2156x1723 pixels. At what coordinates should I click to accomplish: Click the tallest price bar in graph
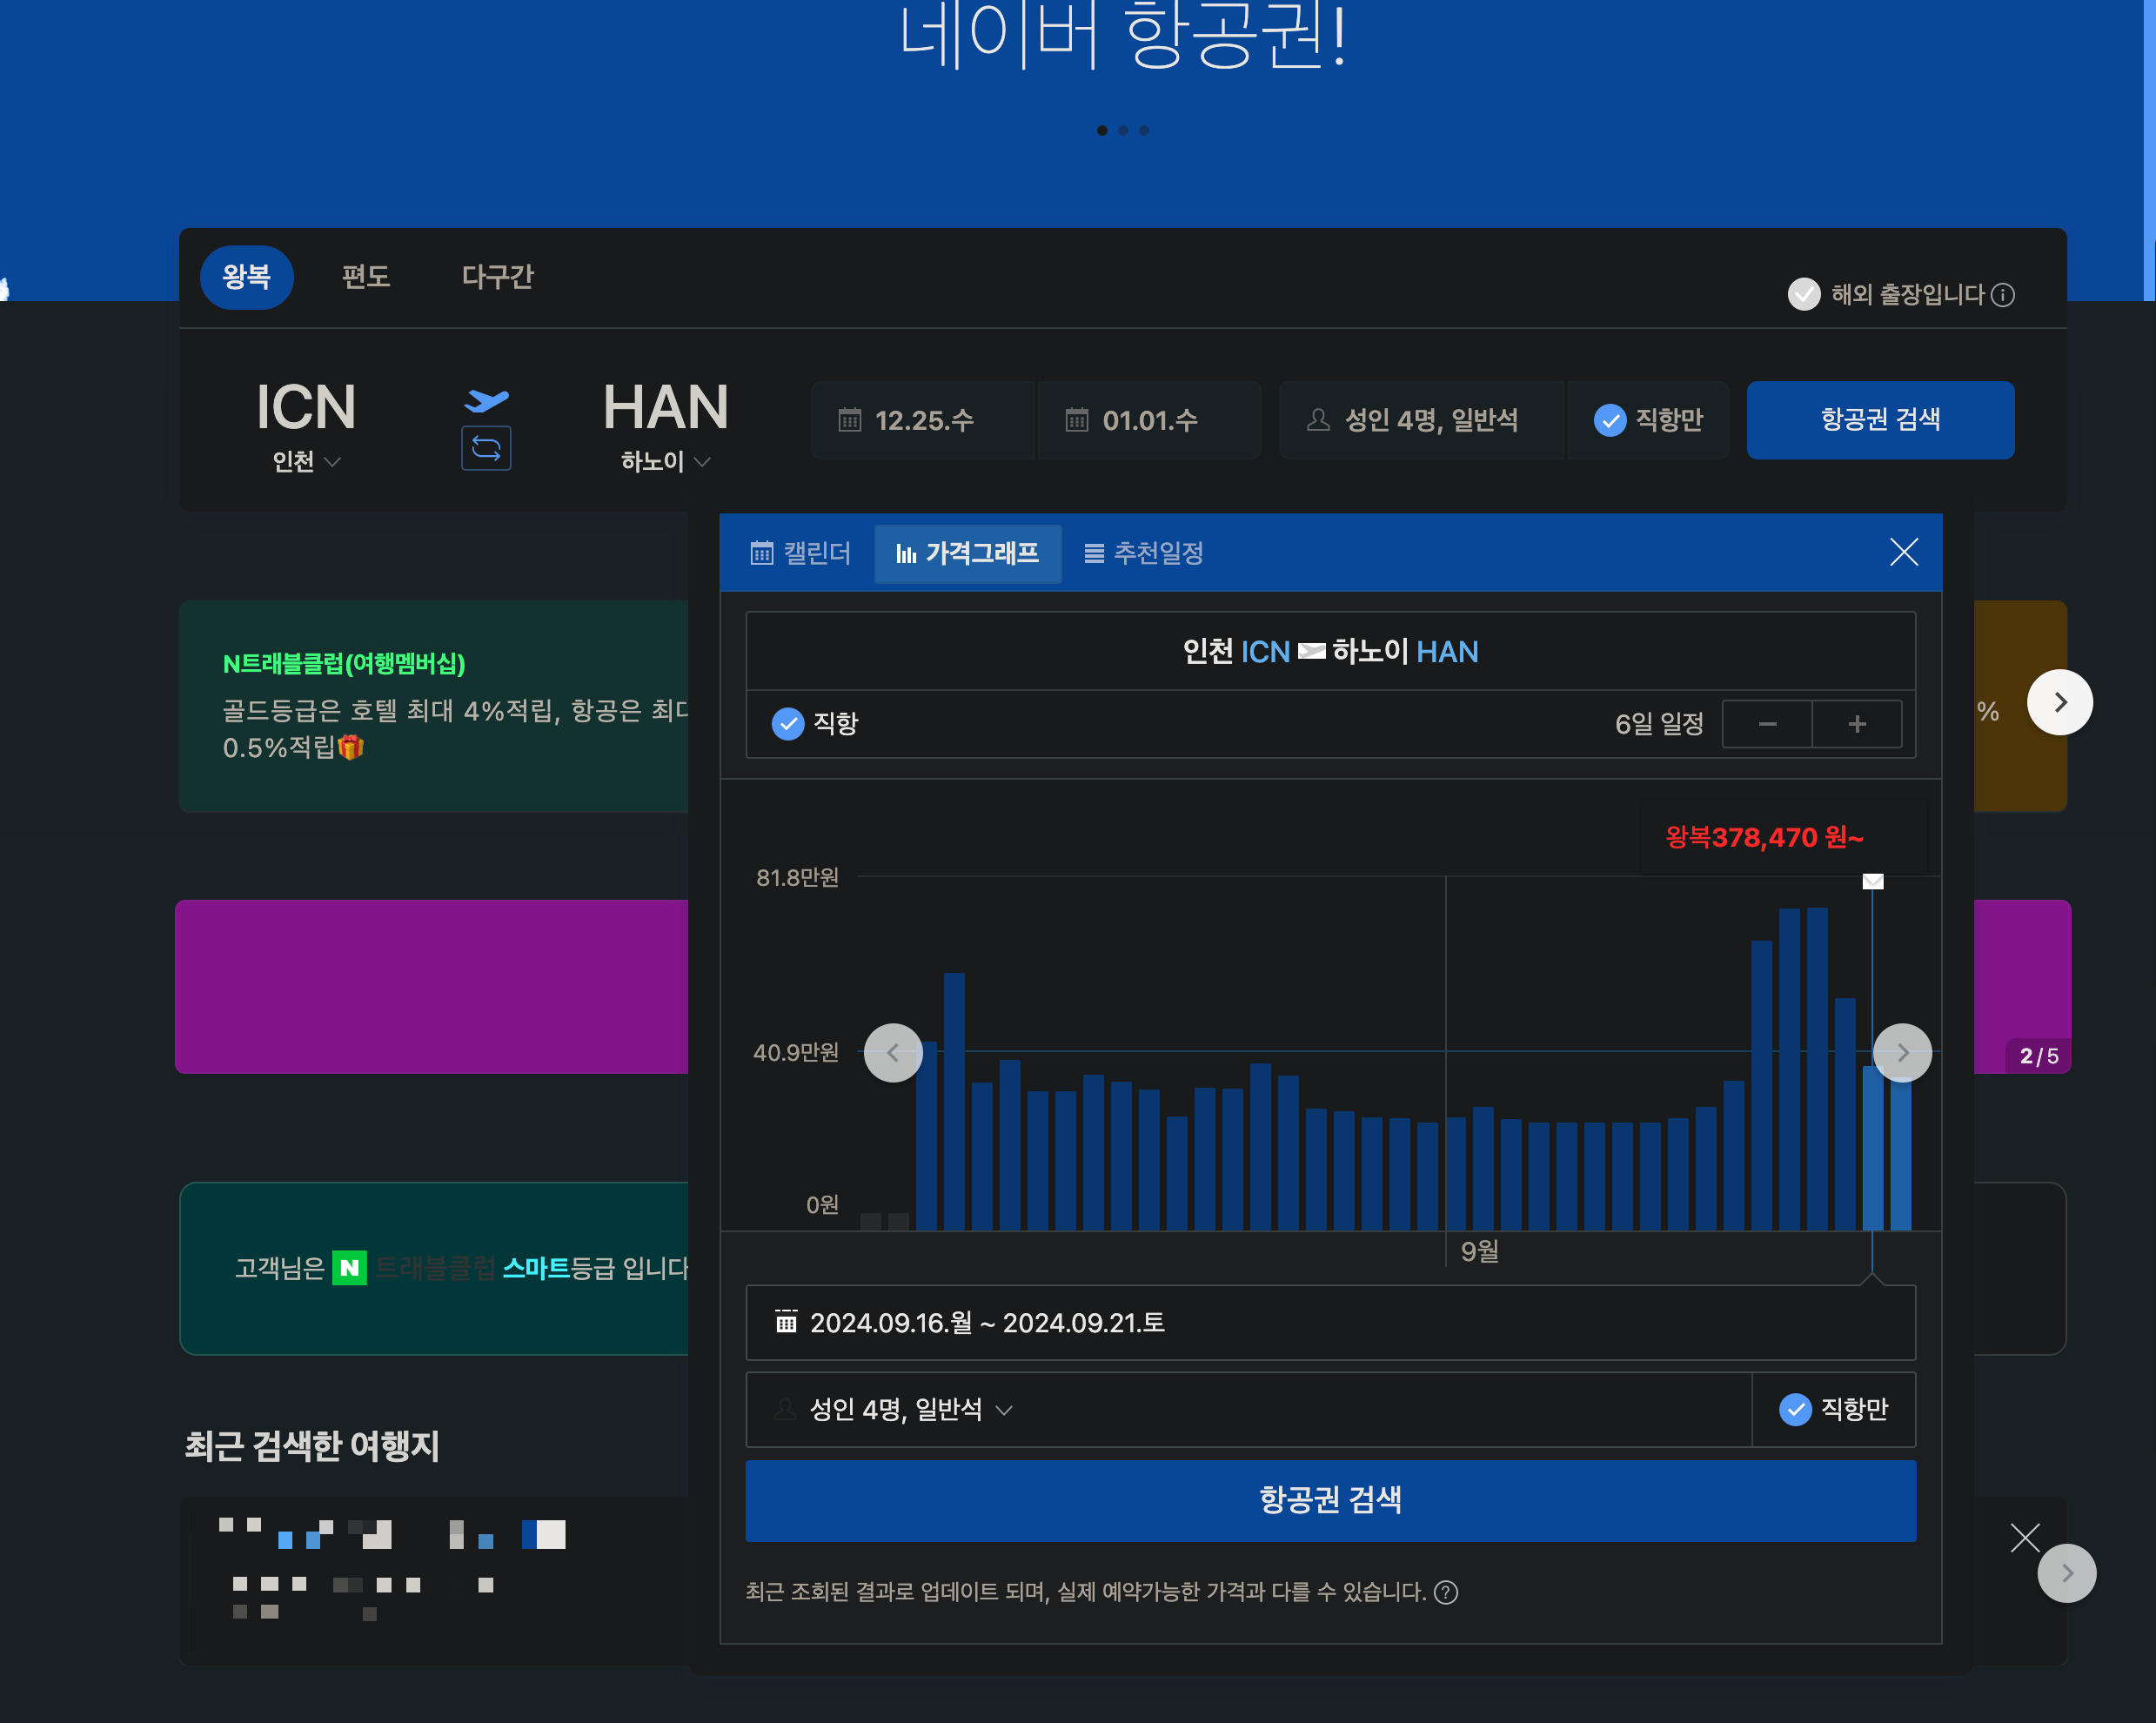coord(1817,1068)
